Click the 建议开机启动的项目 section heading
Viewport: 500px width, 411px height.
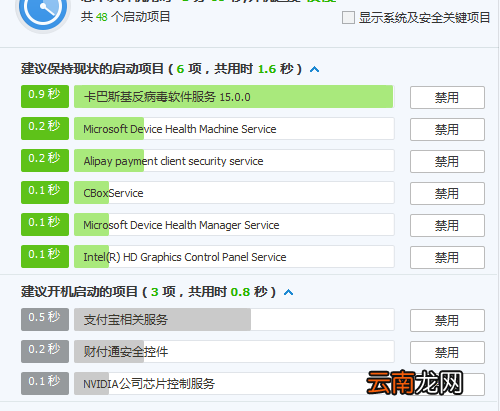tap(148, 292)
